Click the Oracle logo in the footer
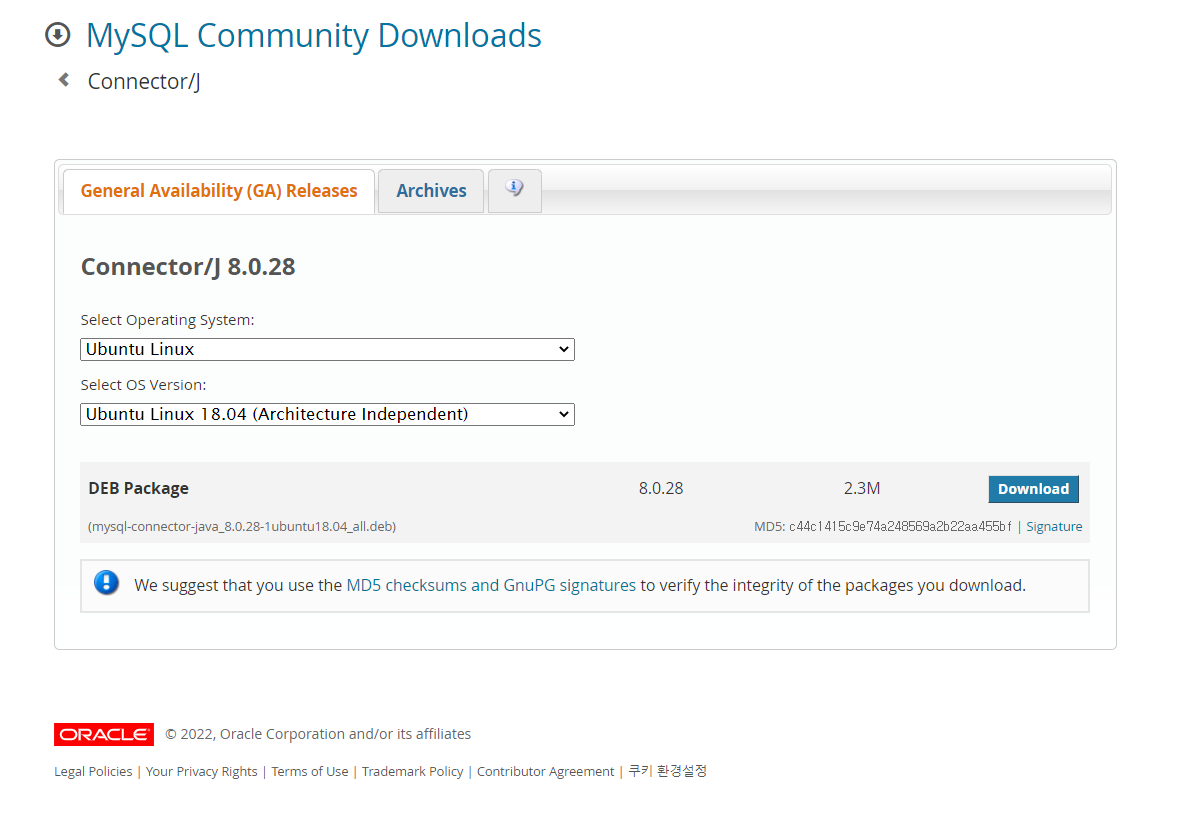Screen dimensions: 1199x817 coord(104,734)
